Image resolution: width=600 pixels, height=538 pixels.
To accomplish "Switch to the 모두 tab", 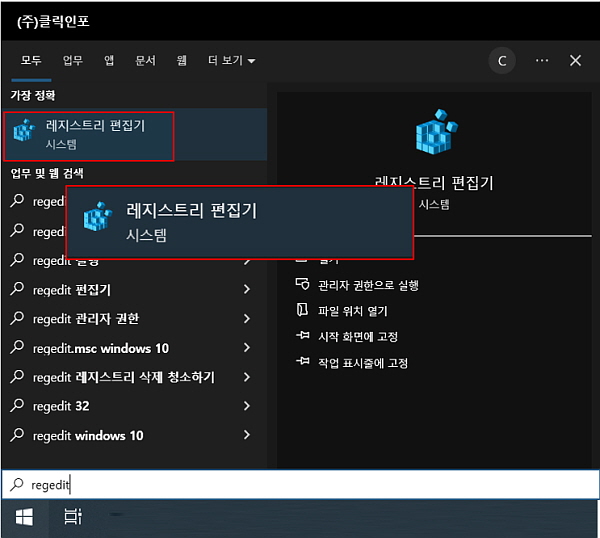I will pyautogui.click(x=31, y=60).
